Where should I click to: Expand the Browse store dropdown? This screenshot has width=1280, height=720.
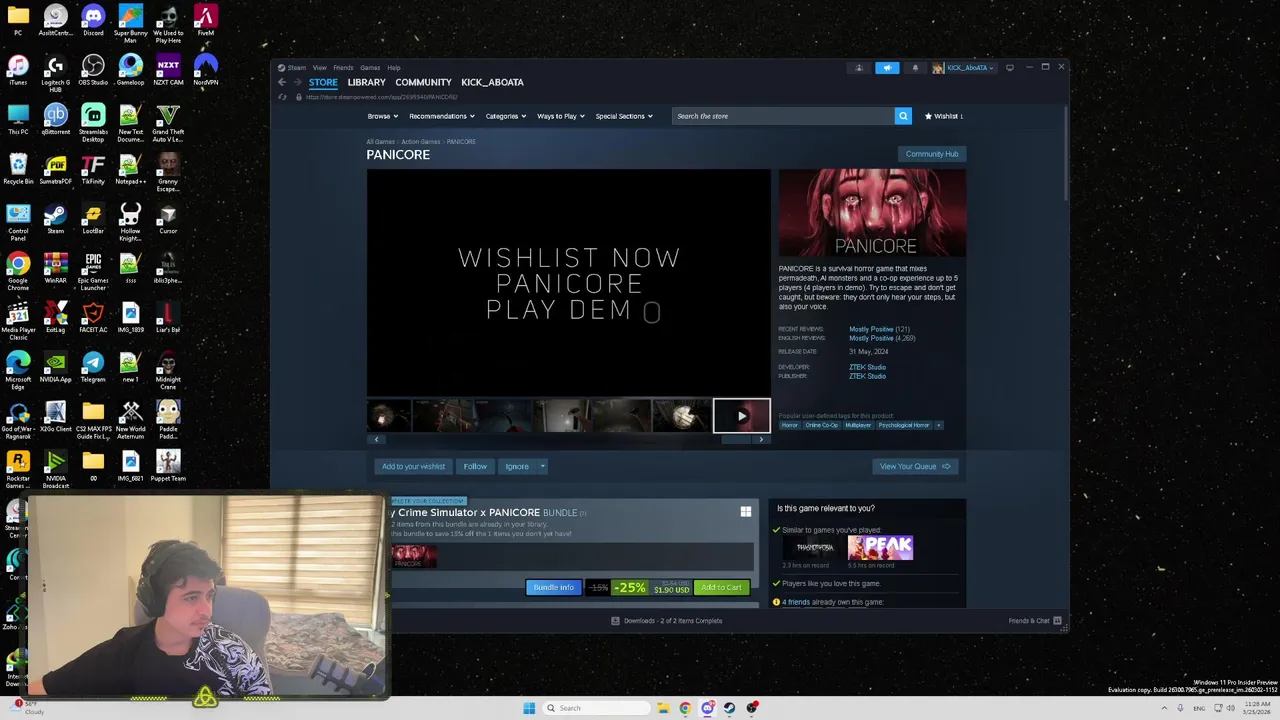pos(382,116)
